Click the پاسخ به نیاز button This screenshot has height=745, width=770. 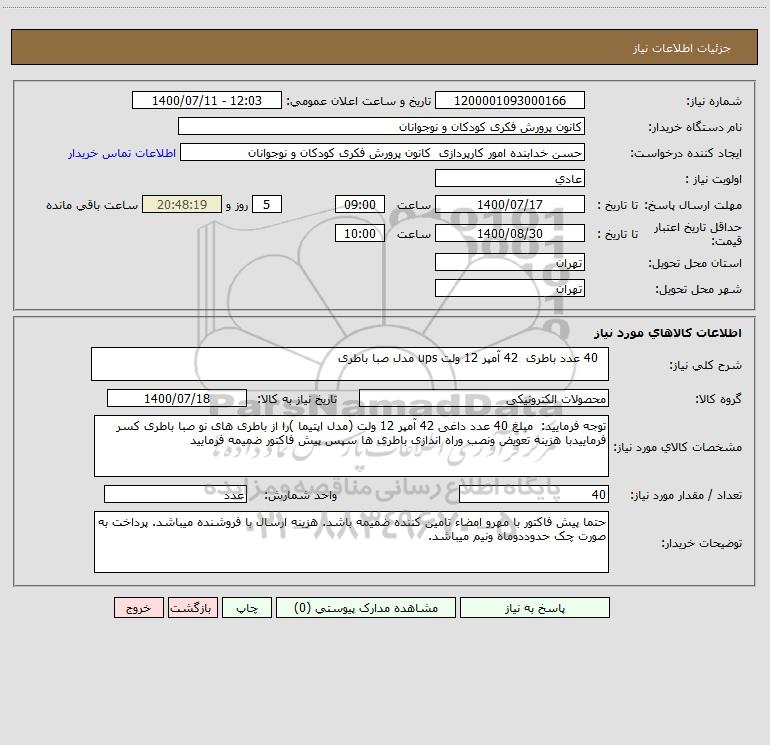(x=535, y=607)
